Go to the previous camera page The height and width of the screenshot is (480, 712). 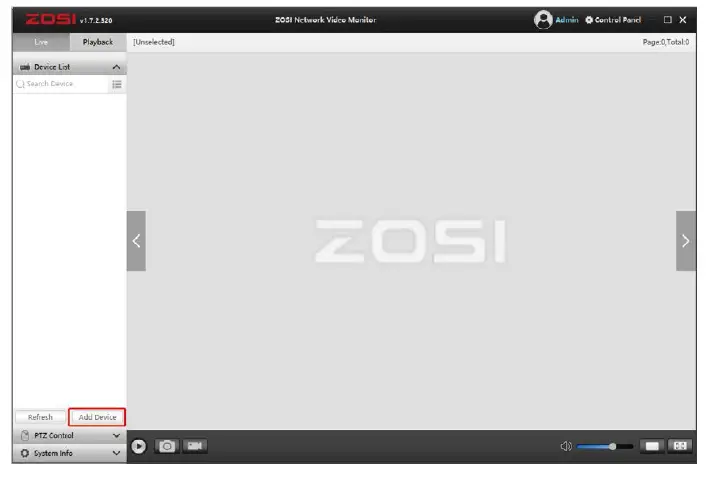[136, 241]
